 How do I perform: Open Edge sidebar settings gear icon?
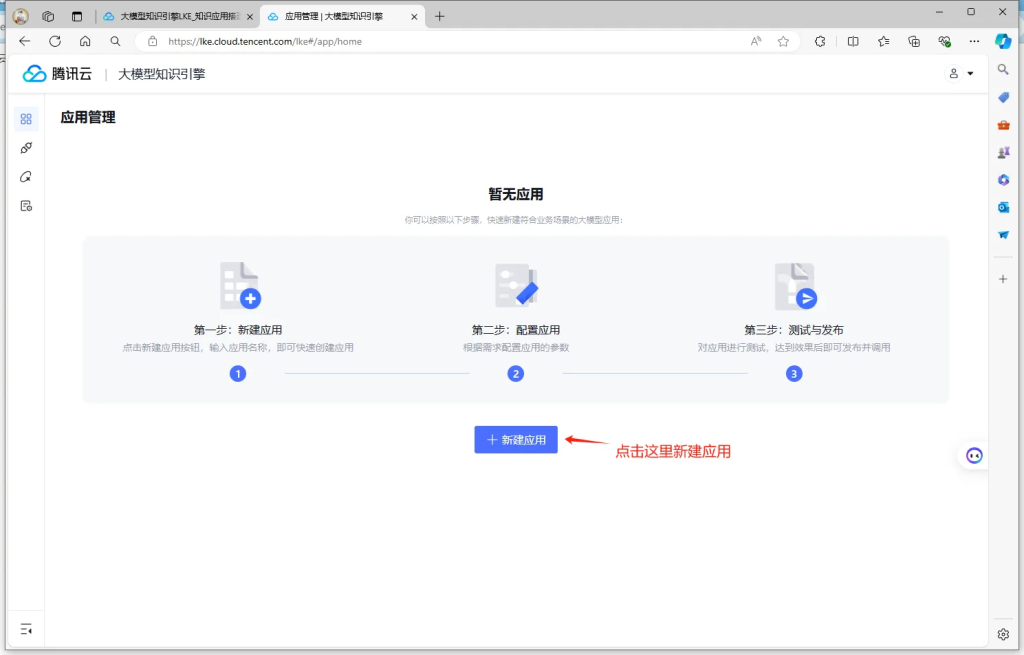(x=1003, y=634)
